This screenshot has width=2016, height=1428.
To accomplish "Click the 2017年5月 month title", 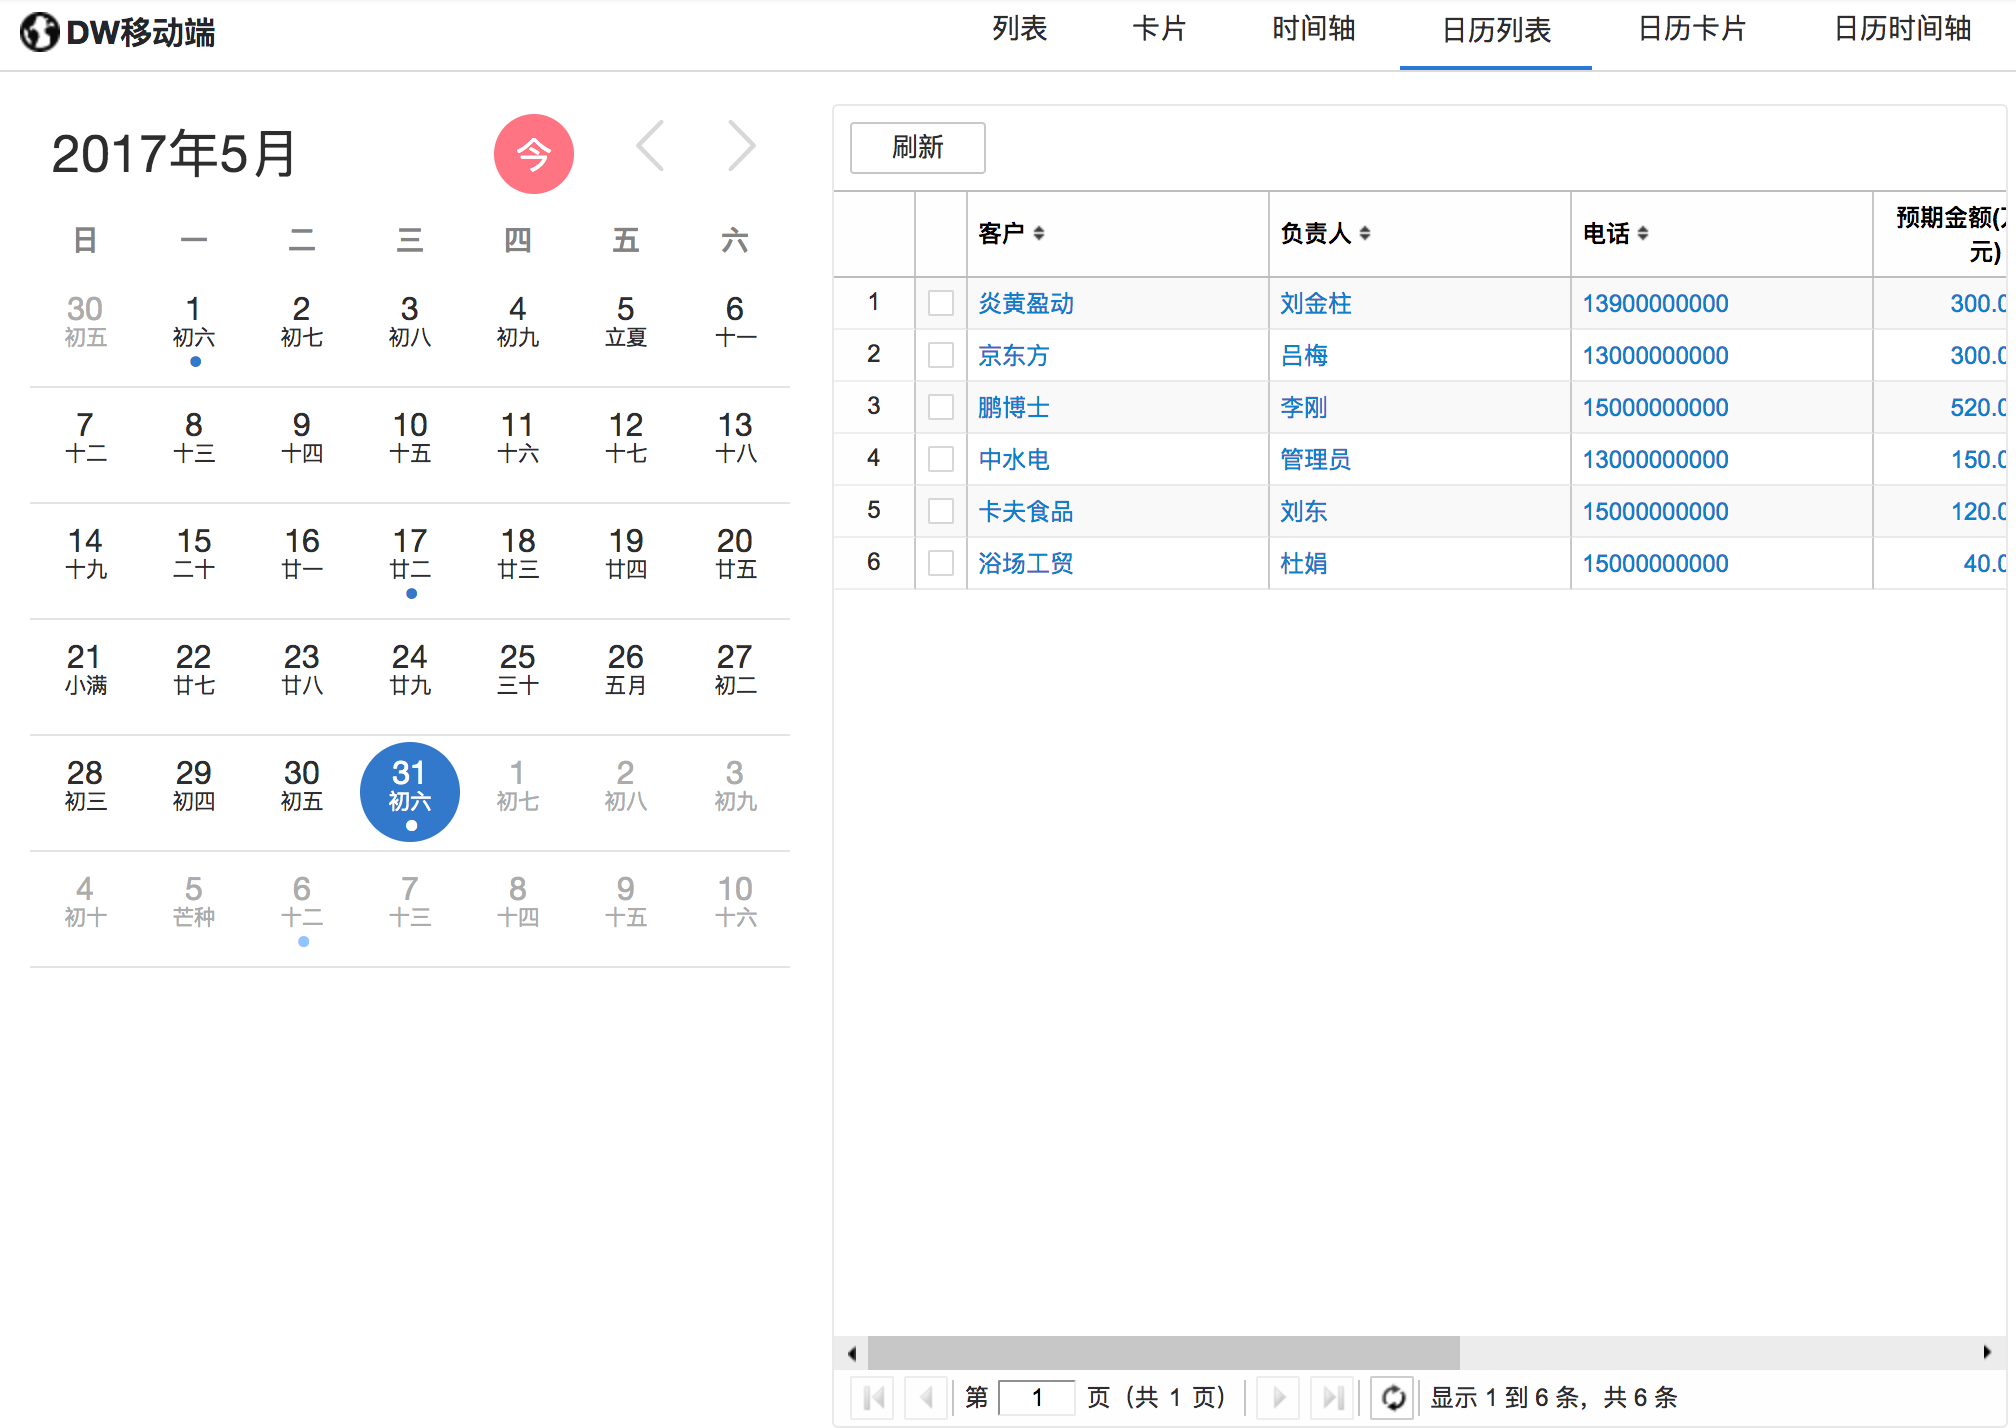I will pos(174,154).
